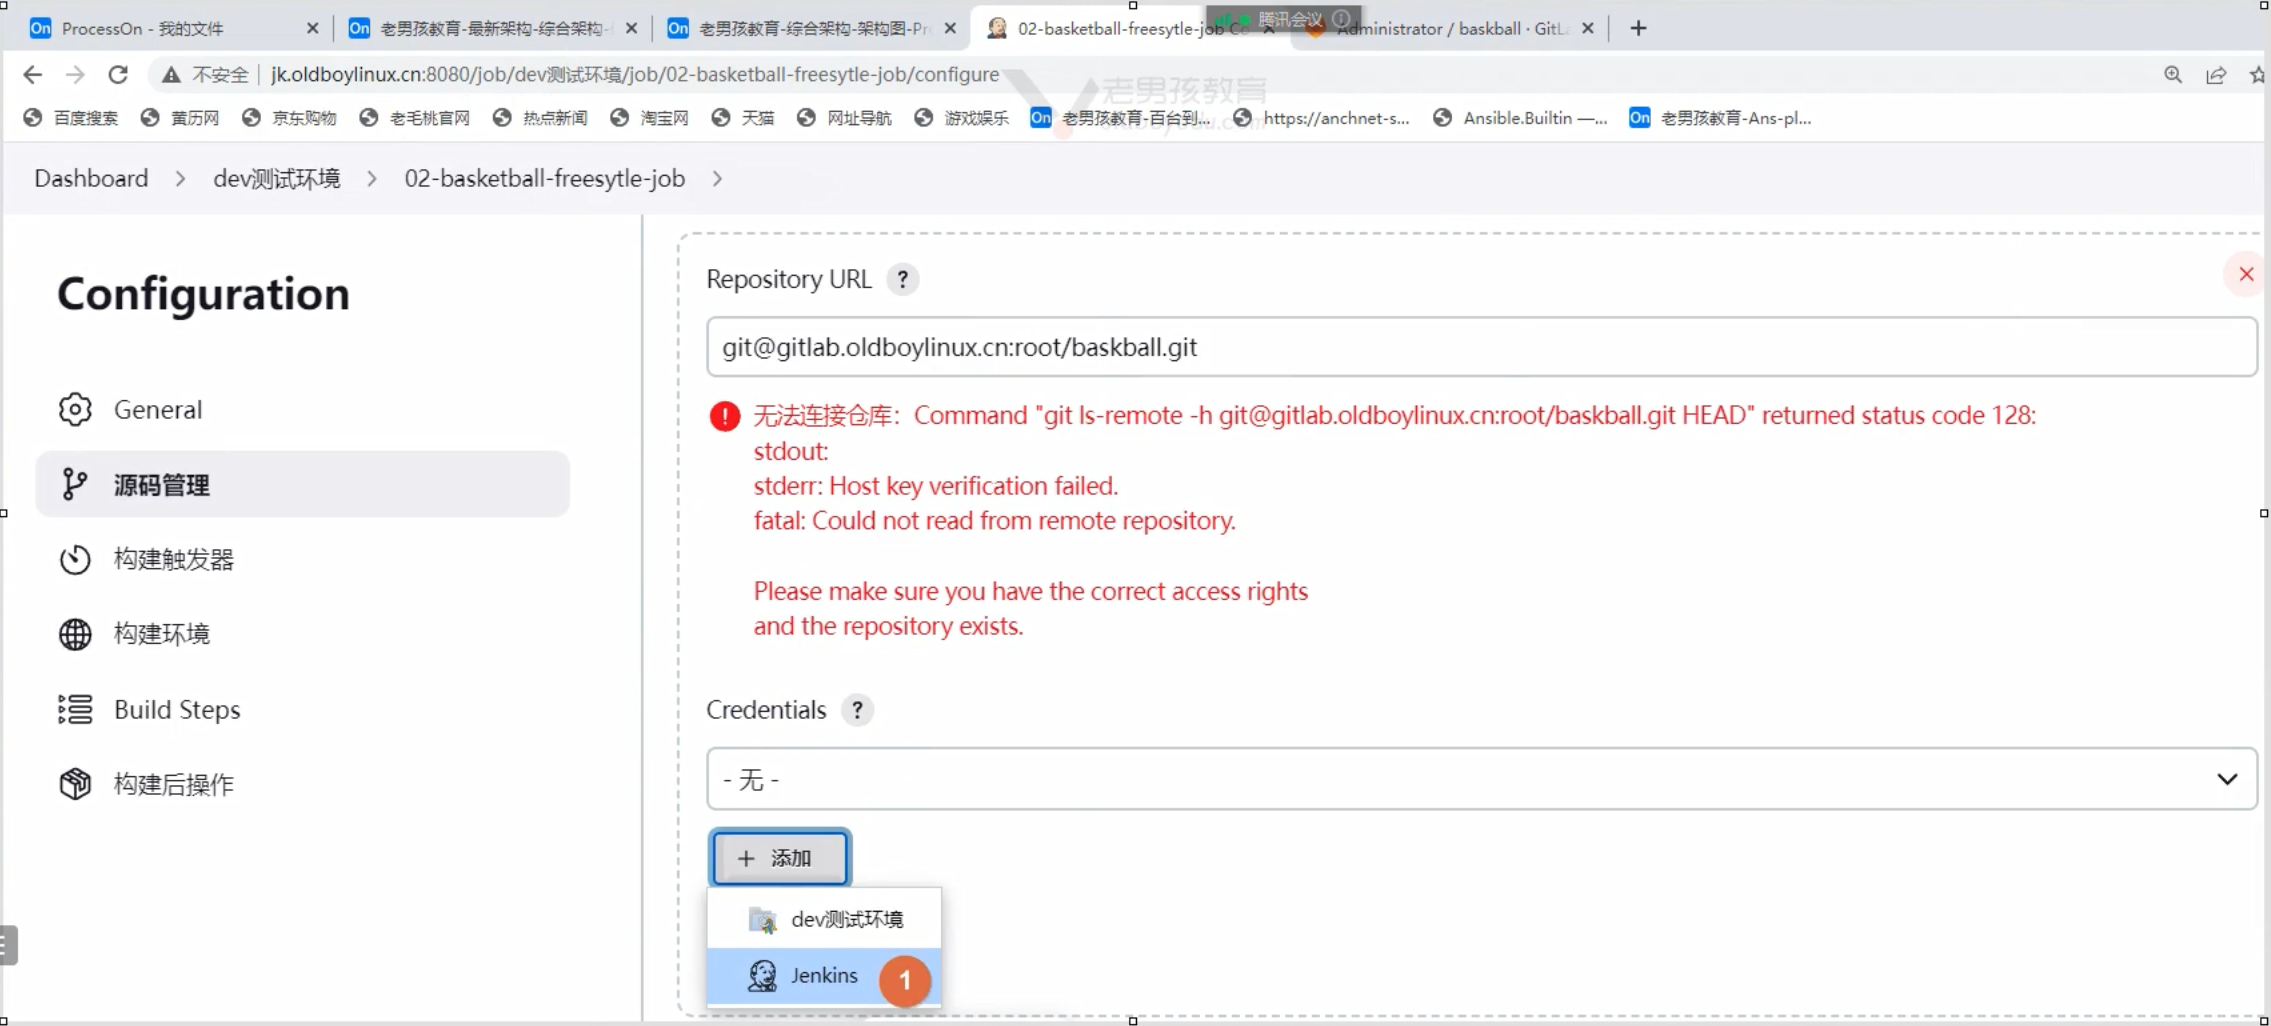The height and width of the screenshot is (1026, 2271).
Task: Click the browser forward arrow
Action: (75, 75)
